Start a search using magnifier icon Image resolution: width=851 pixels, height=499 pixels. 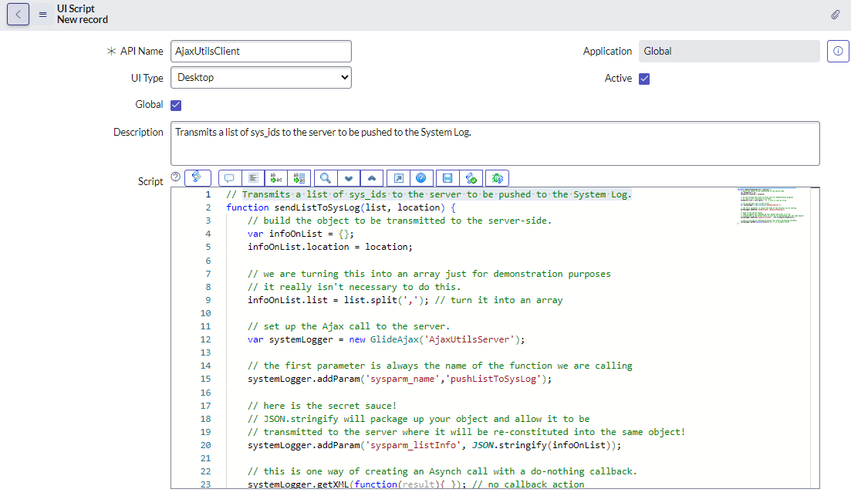click(325, 178)
